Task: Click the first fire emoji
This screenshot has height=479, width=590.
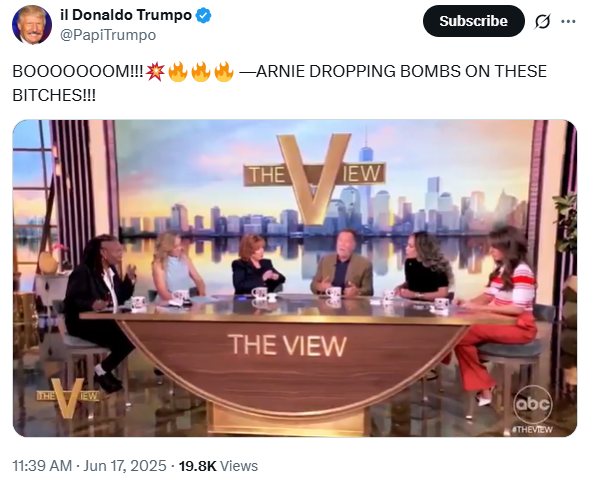Action: 178,71
